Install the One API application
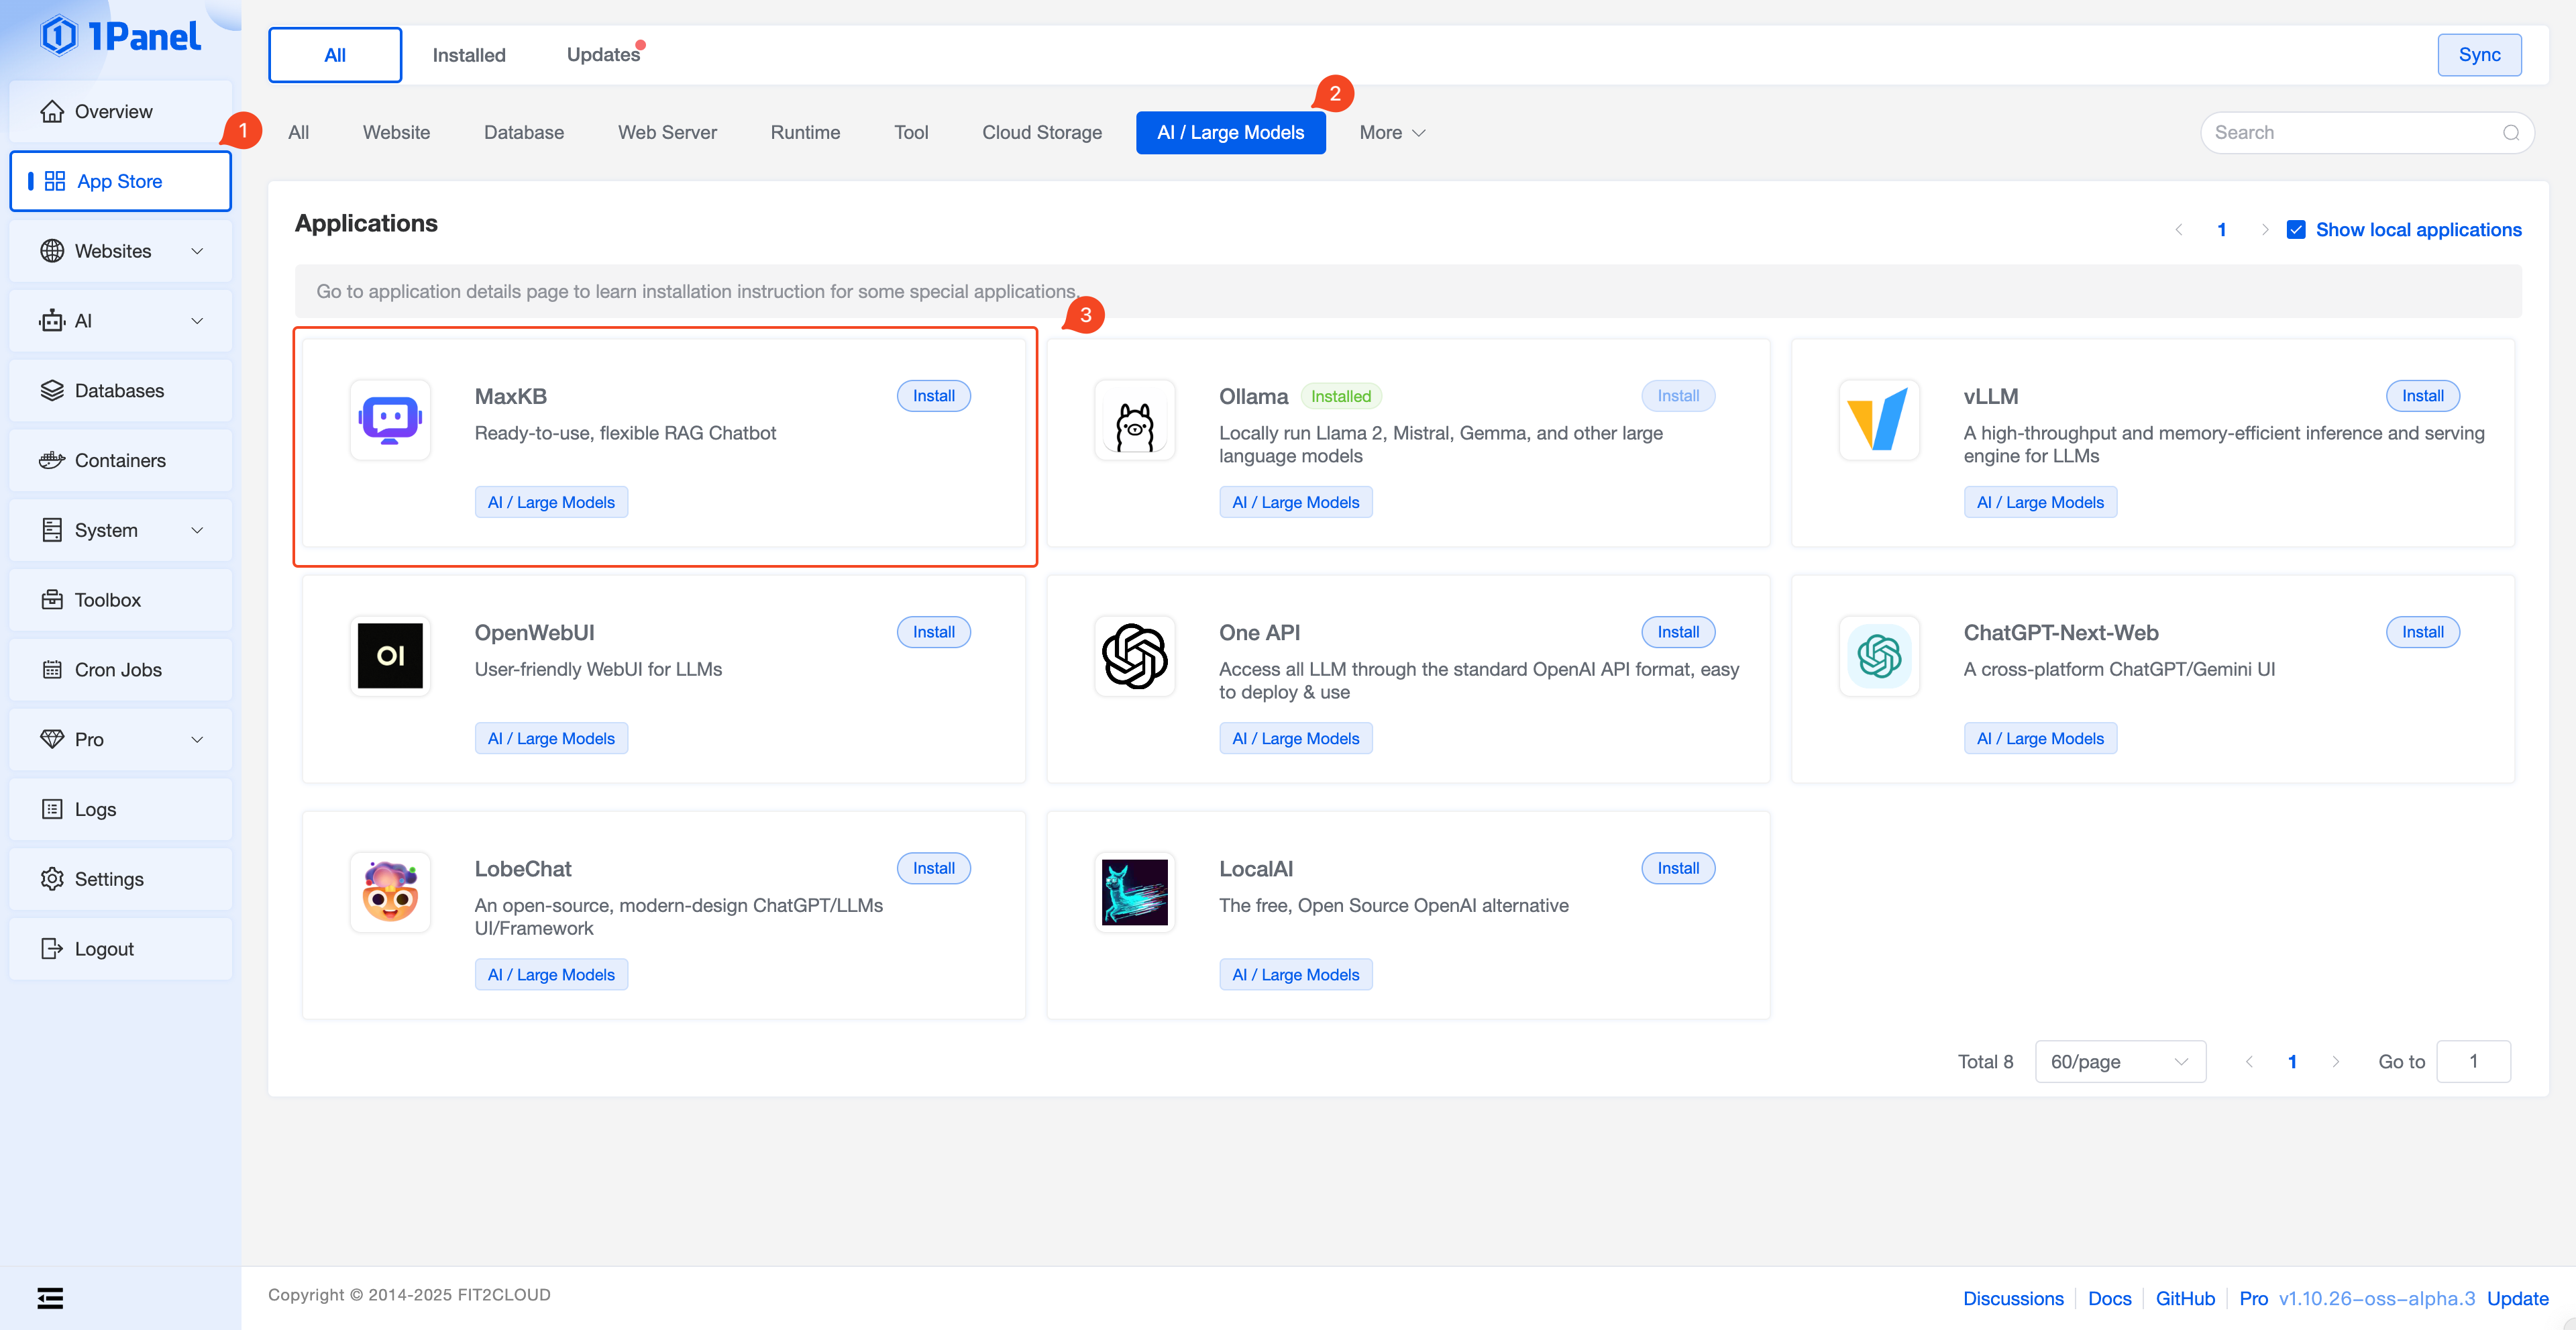 point(1678,632)
